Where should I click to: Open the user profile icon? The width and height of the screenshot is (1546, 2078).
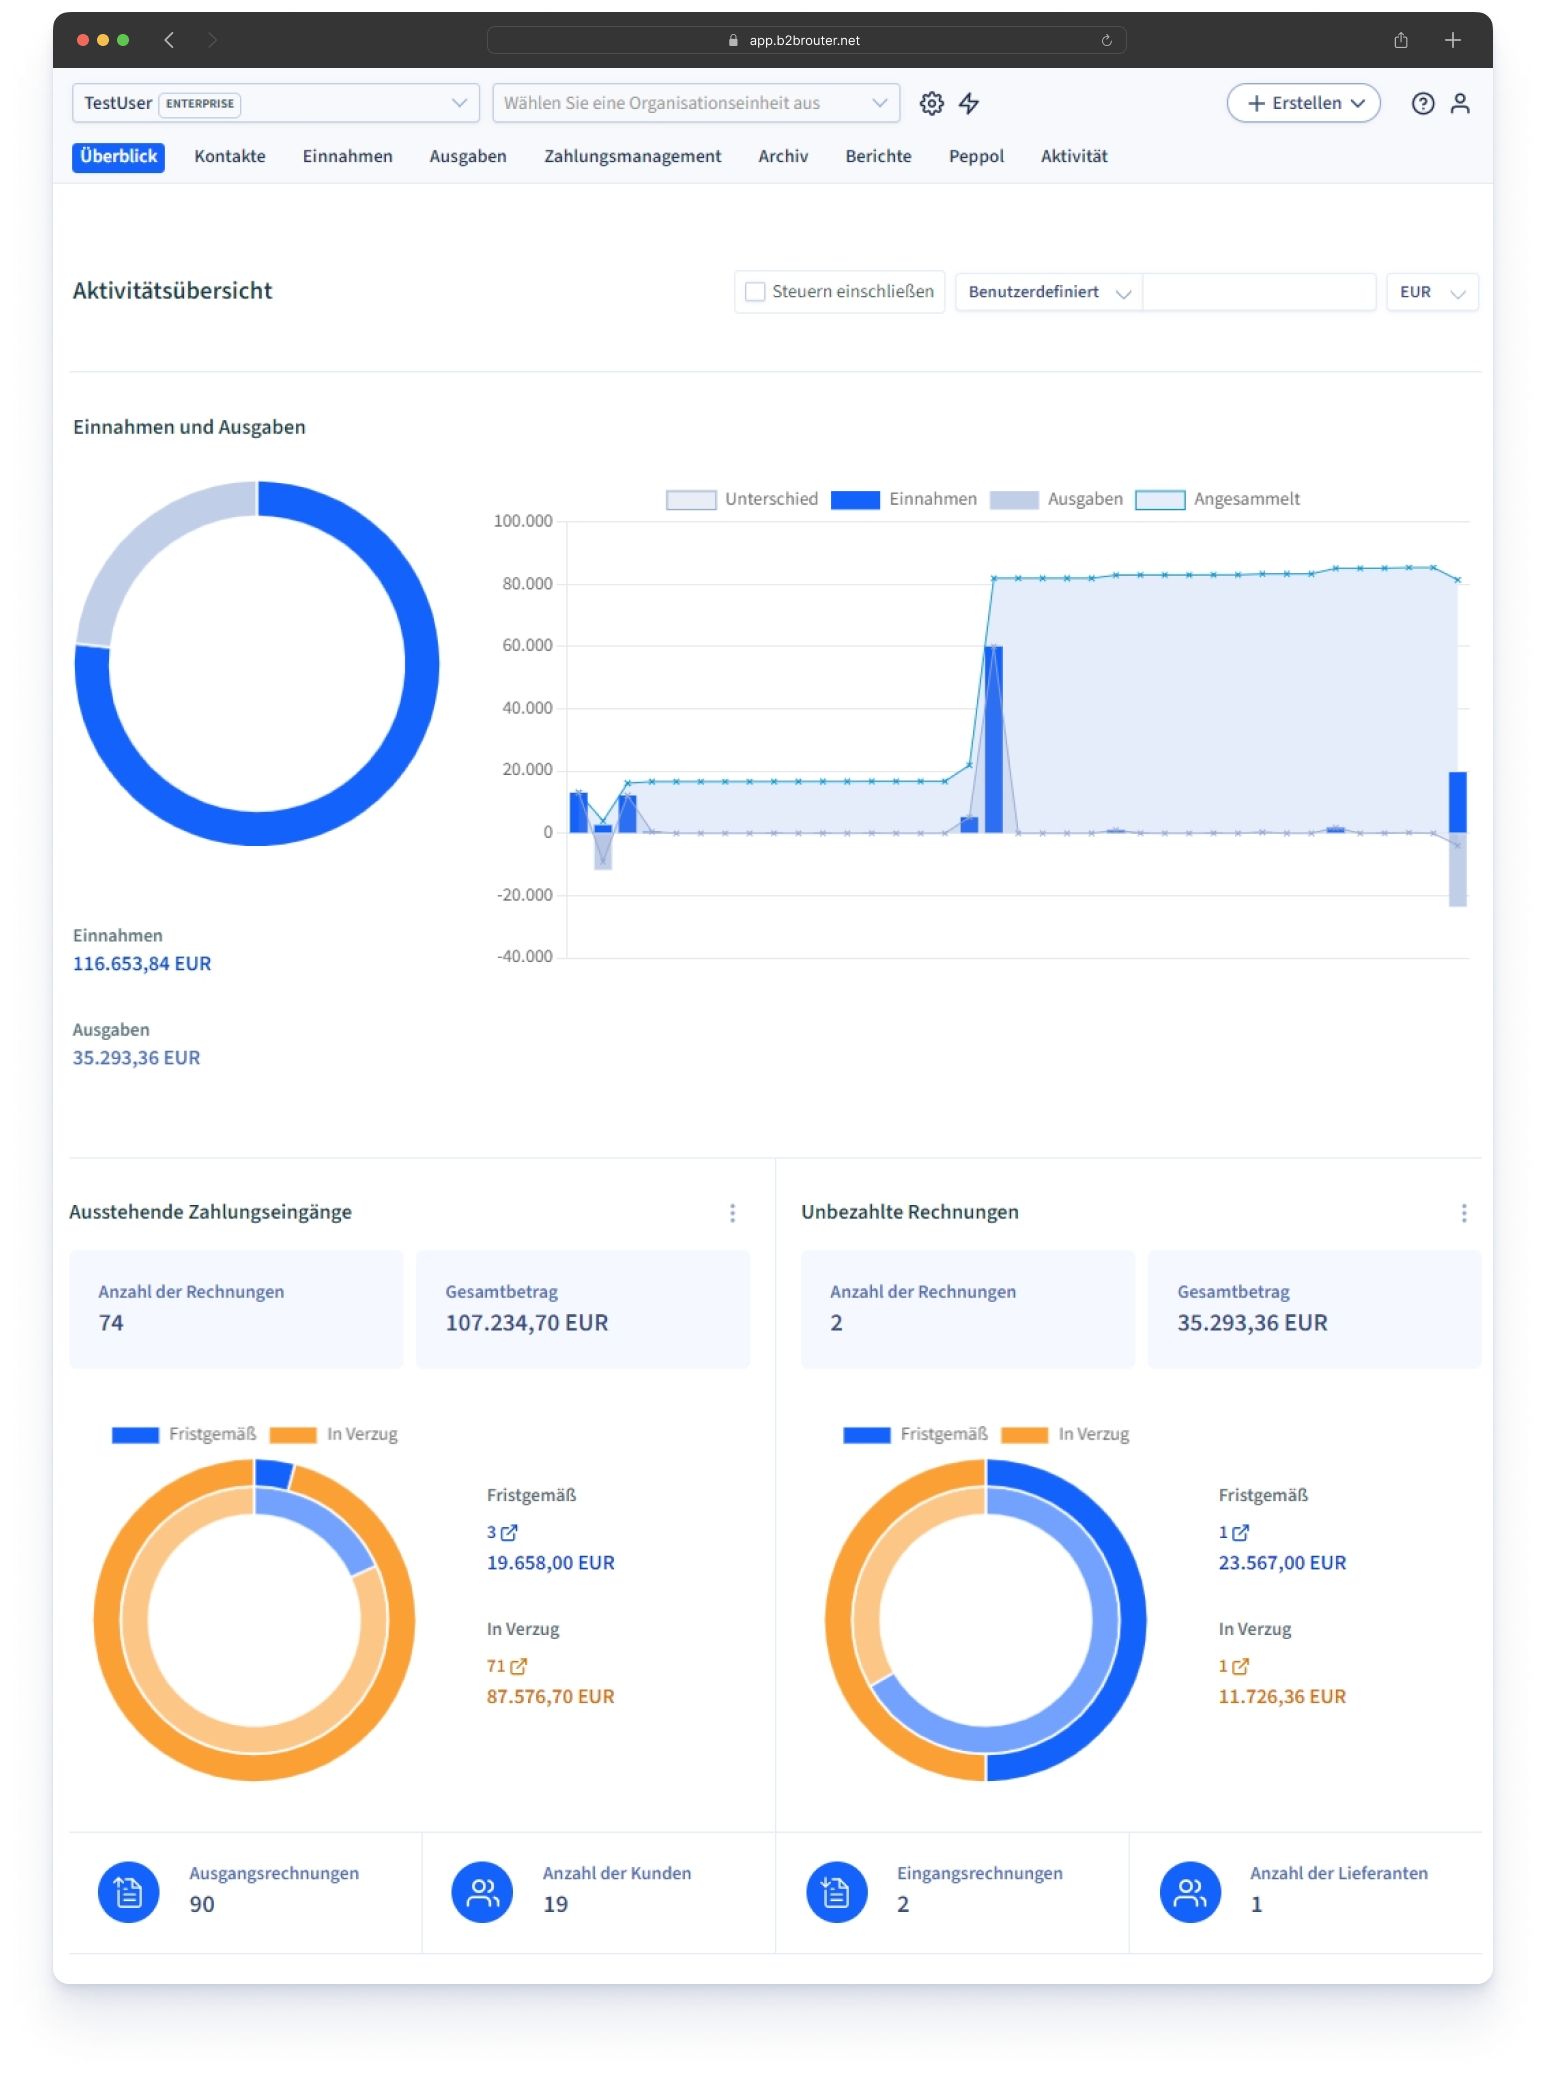coord(1460,103)
